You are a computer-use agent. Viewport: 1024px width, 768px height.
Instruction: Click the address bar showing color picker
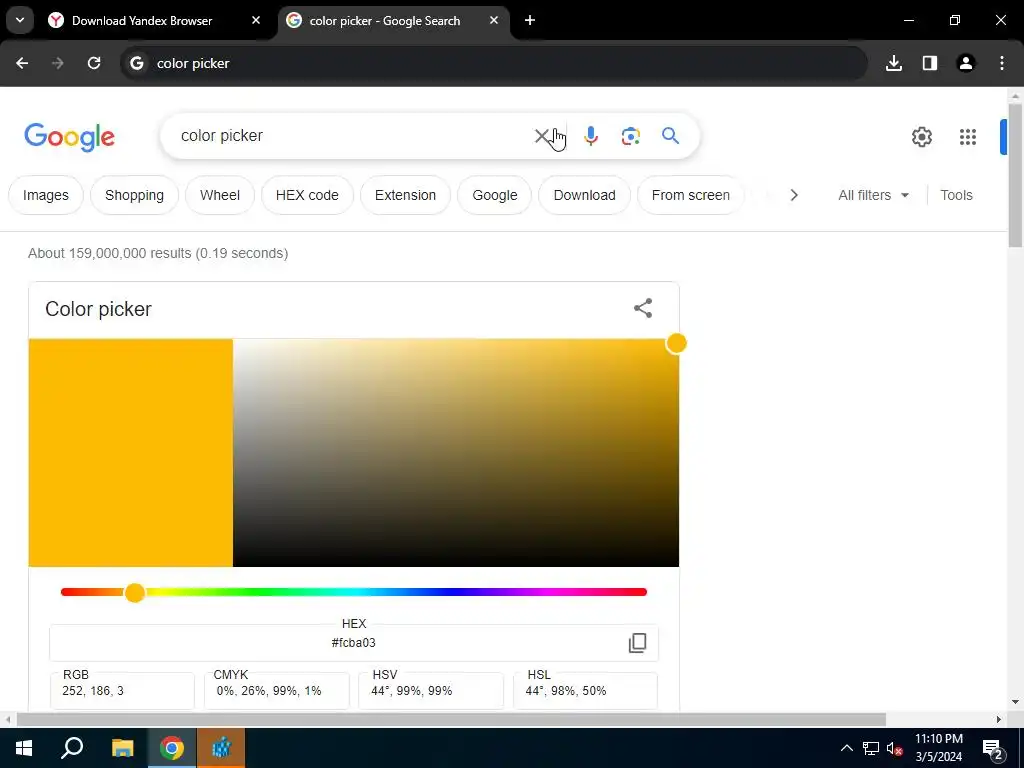(x=494, y=63)
